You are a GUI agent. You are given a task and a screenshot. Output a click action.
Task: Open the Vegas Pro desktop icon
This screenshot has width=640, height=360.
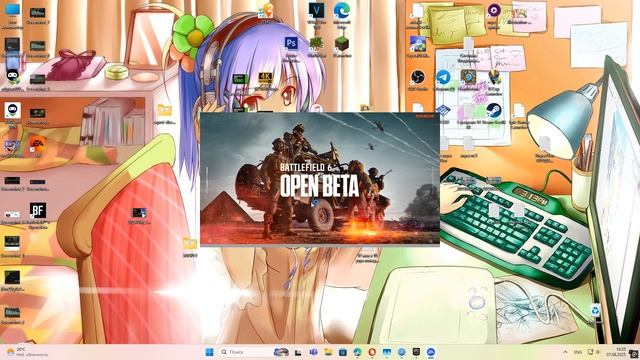[x=316, y=10]
